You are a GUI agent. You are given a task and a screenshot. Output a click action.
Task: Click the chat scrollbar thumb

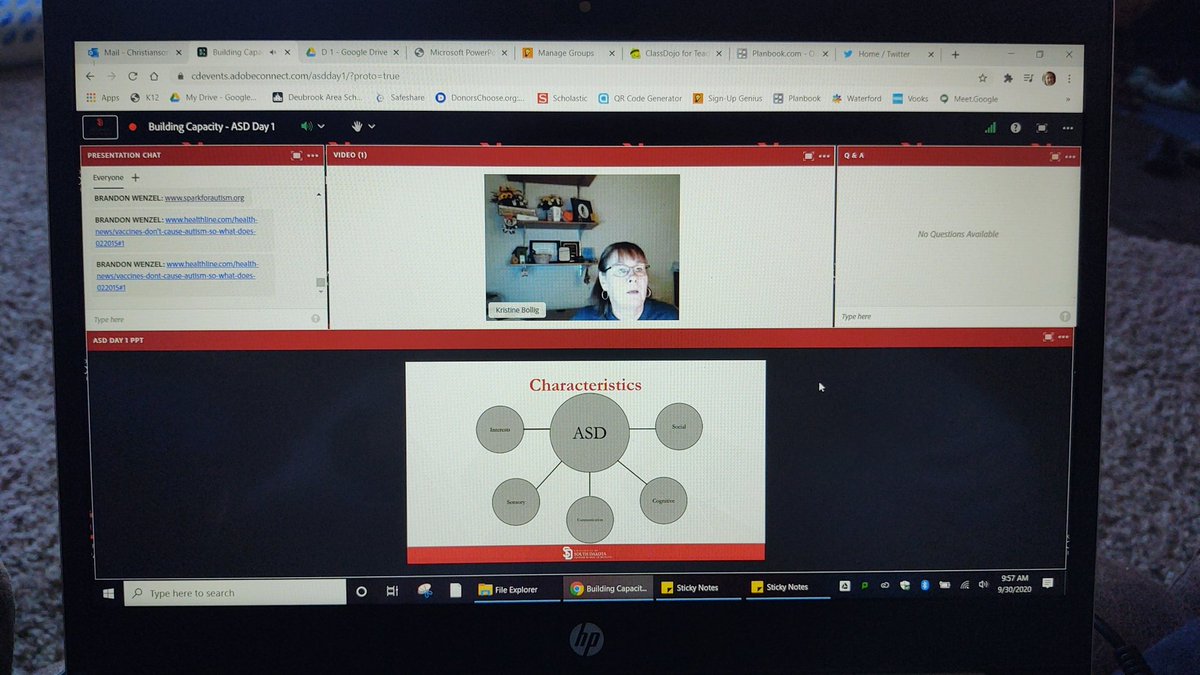click(320, 282)
